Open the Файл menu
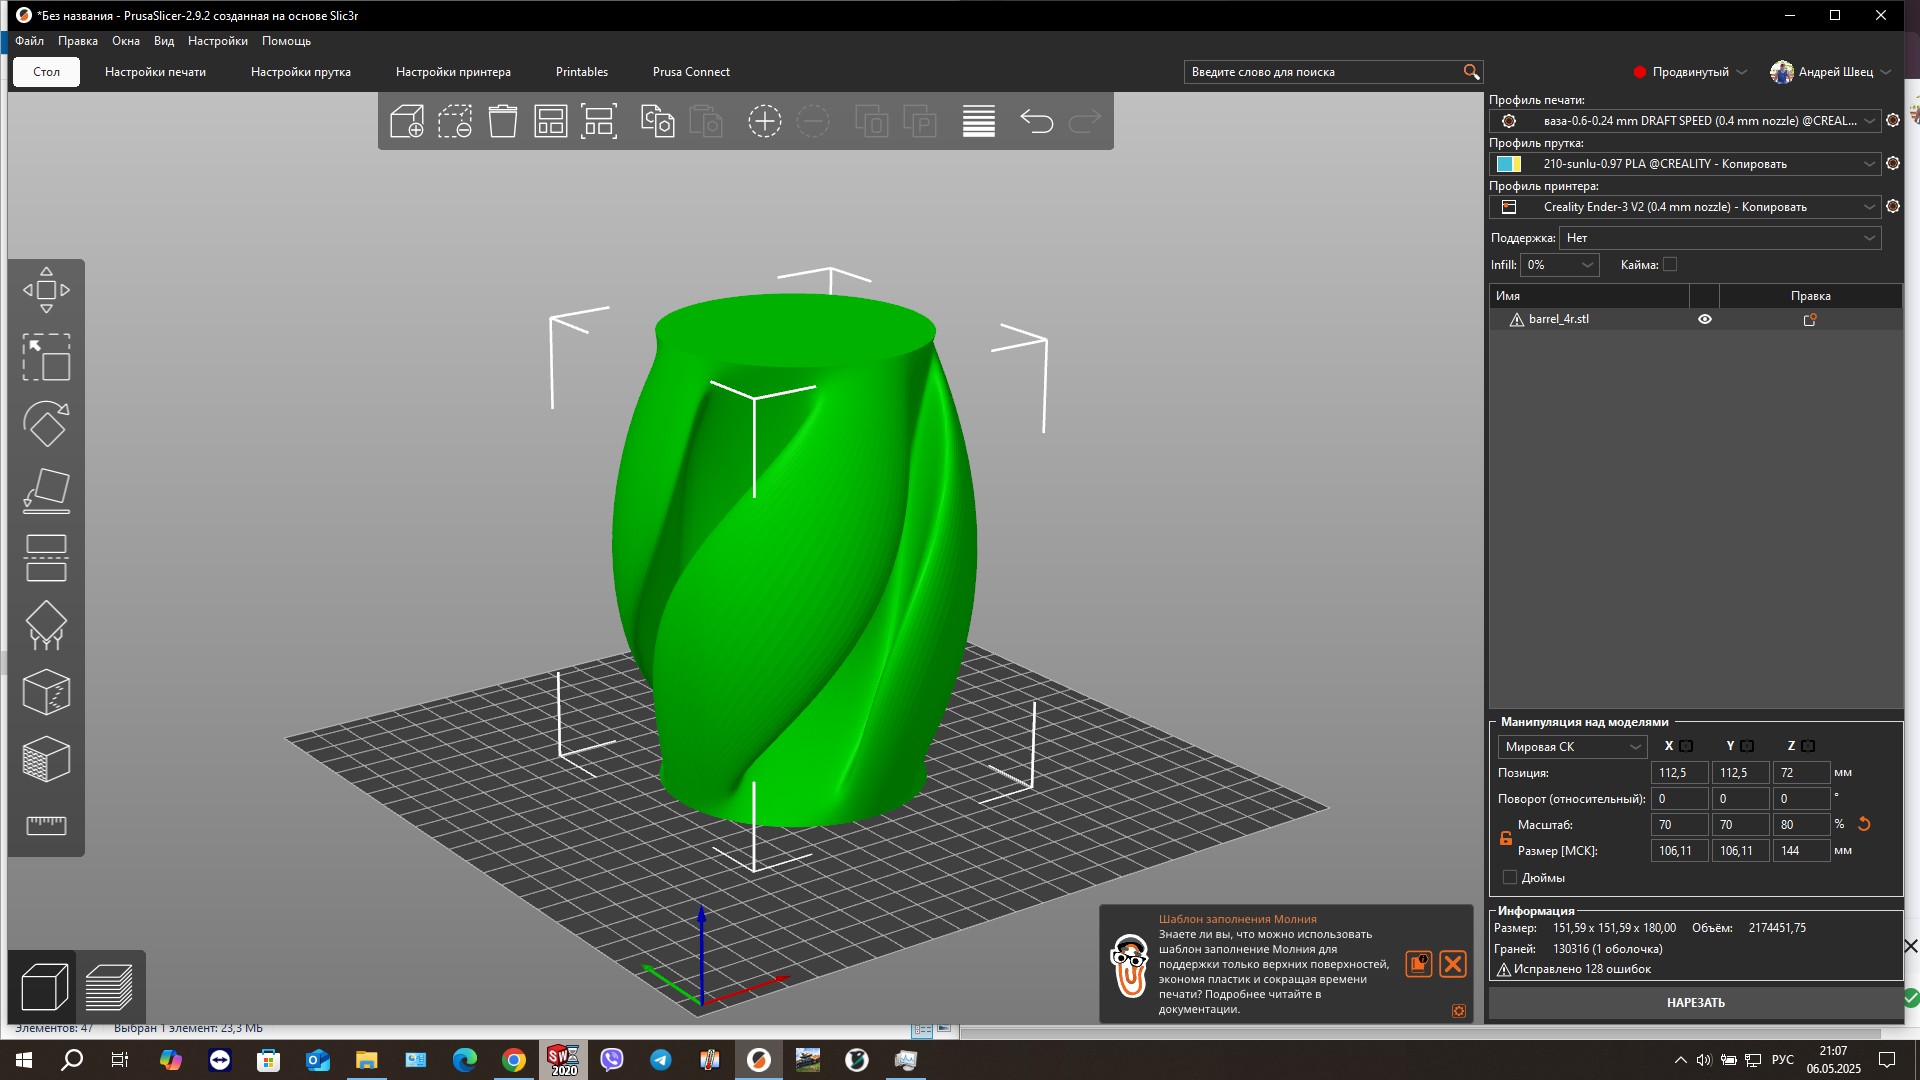The image size is (1920, 1080). tap(29, 41)
